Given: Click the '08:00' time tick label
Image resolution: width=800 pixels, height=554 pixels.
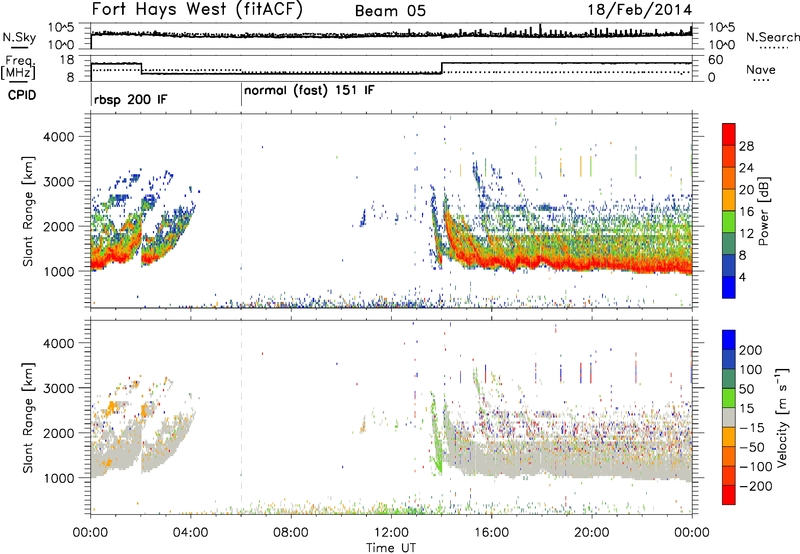Looking at the screenshot, I should [291, 533].
